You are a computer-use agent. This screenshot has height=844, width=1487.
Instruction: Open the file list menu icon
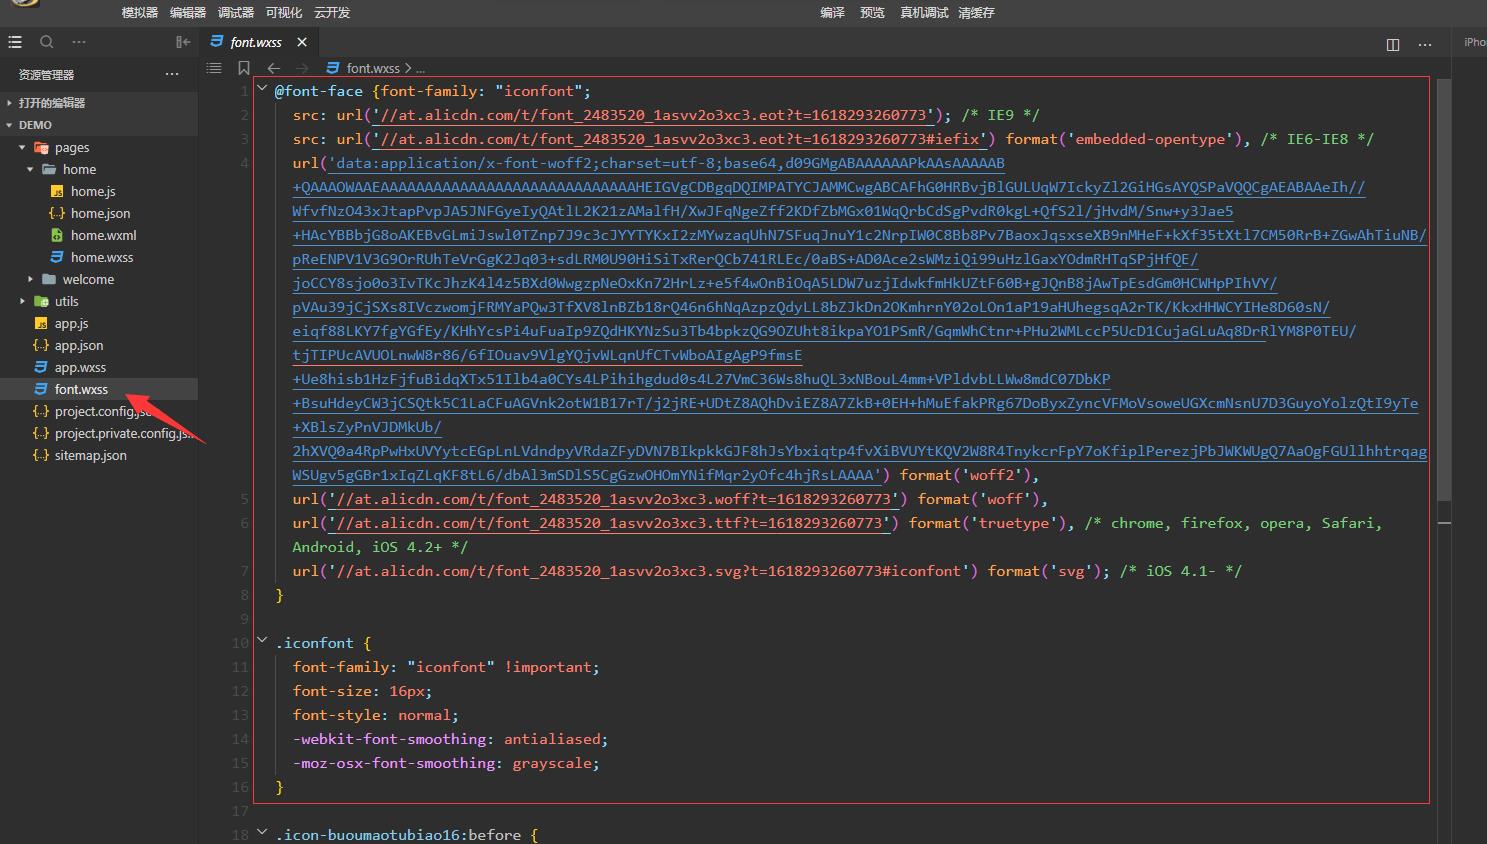coord(15,42)
